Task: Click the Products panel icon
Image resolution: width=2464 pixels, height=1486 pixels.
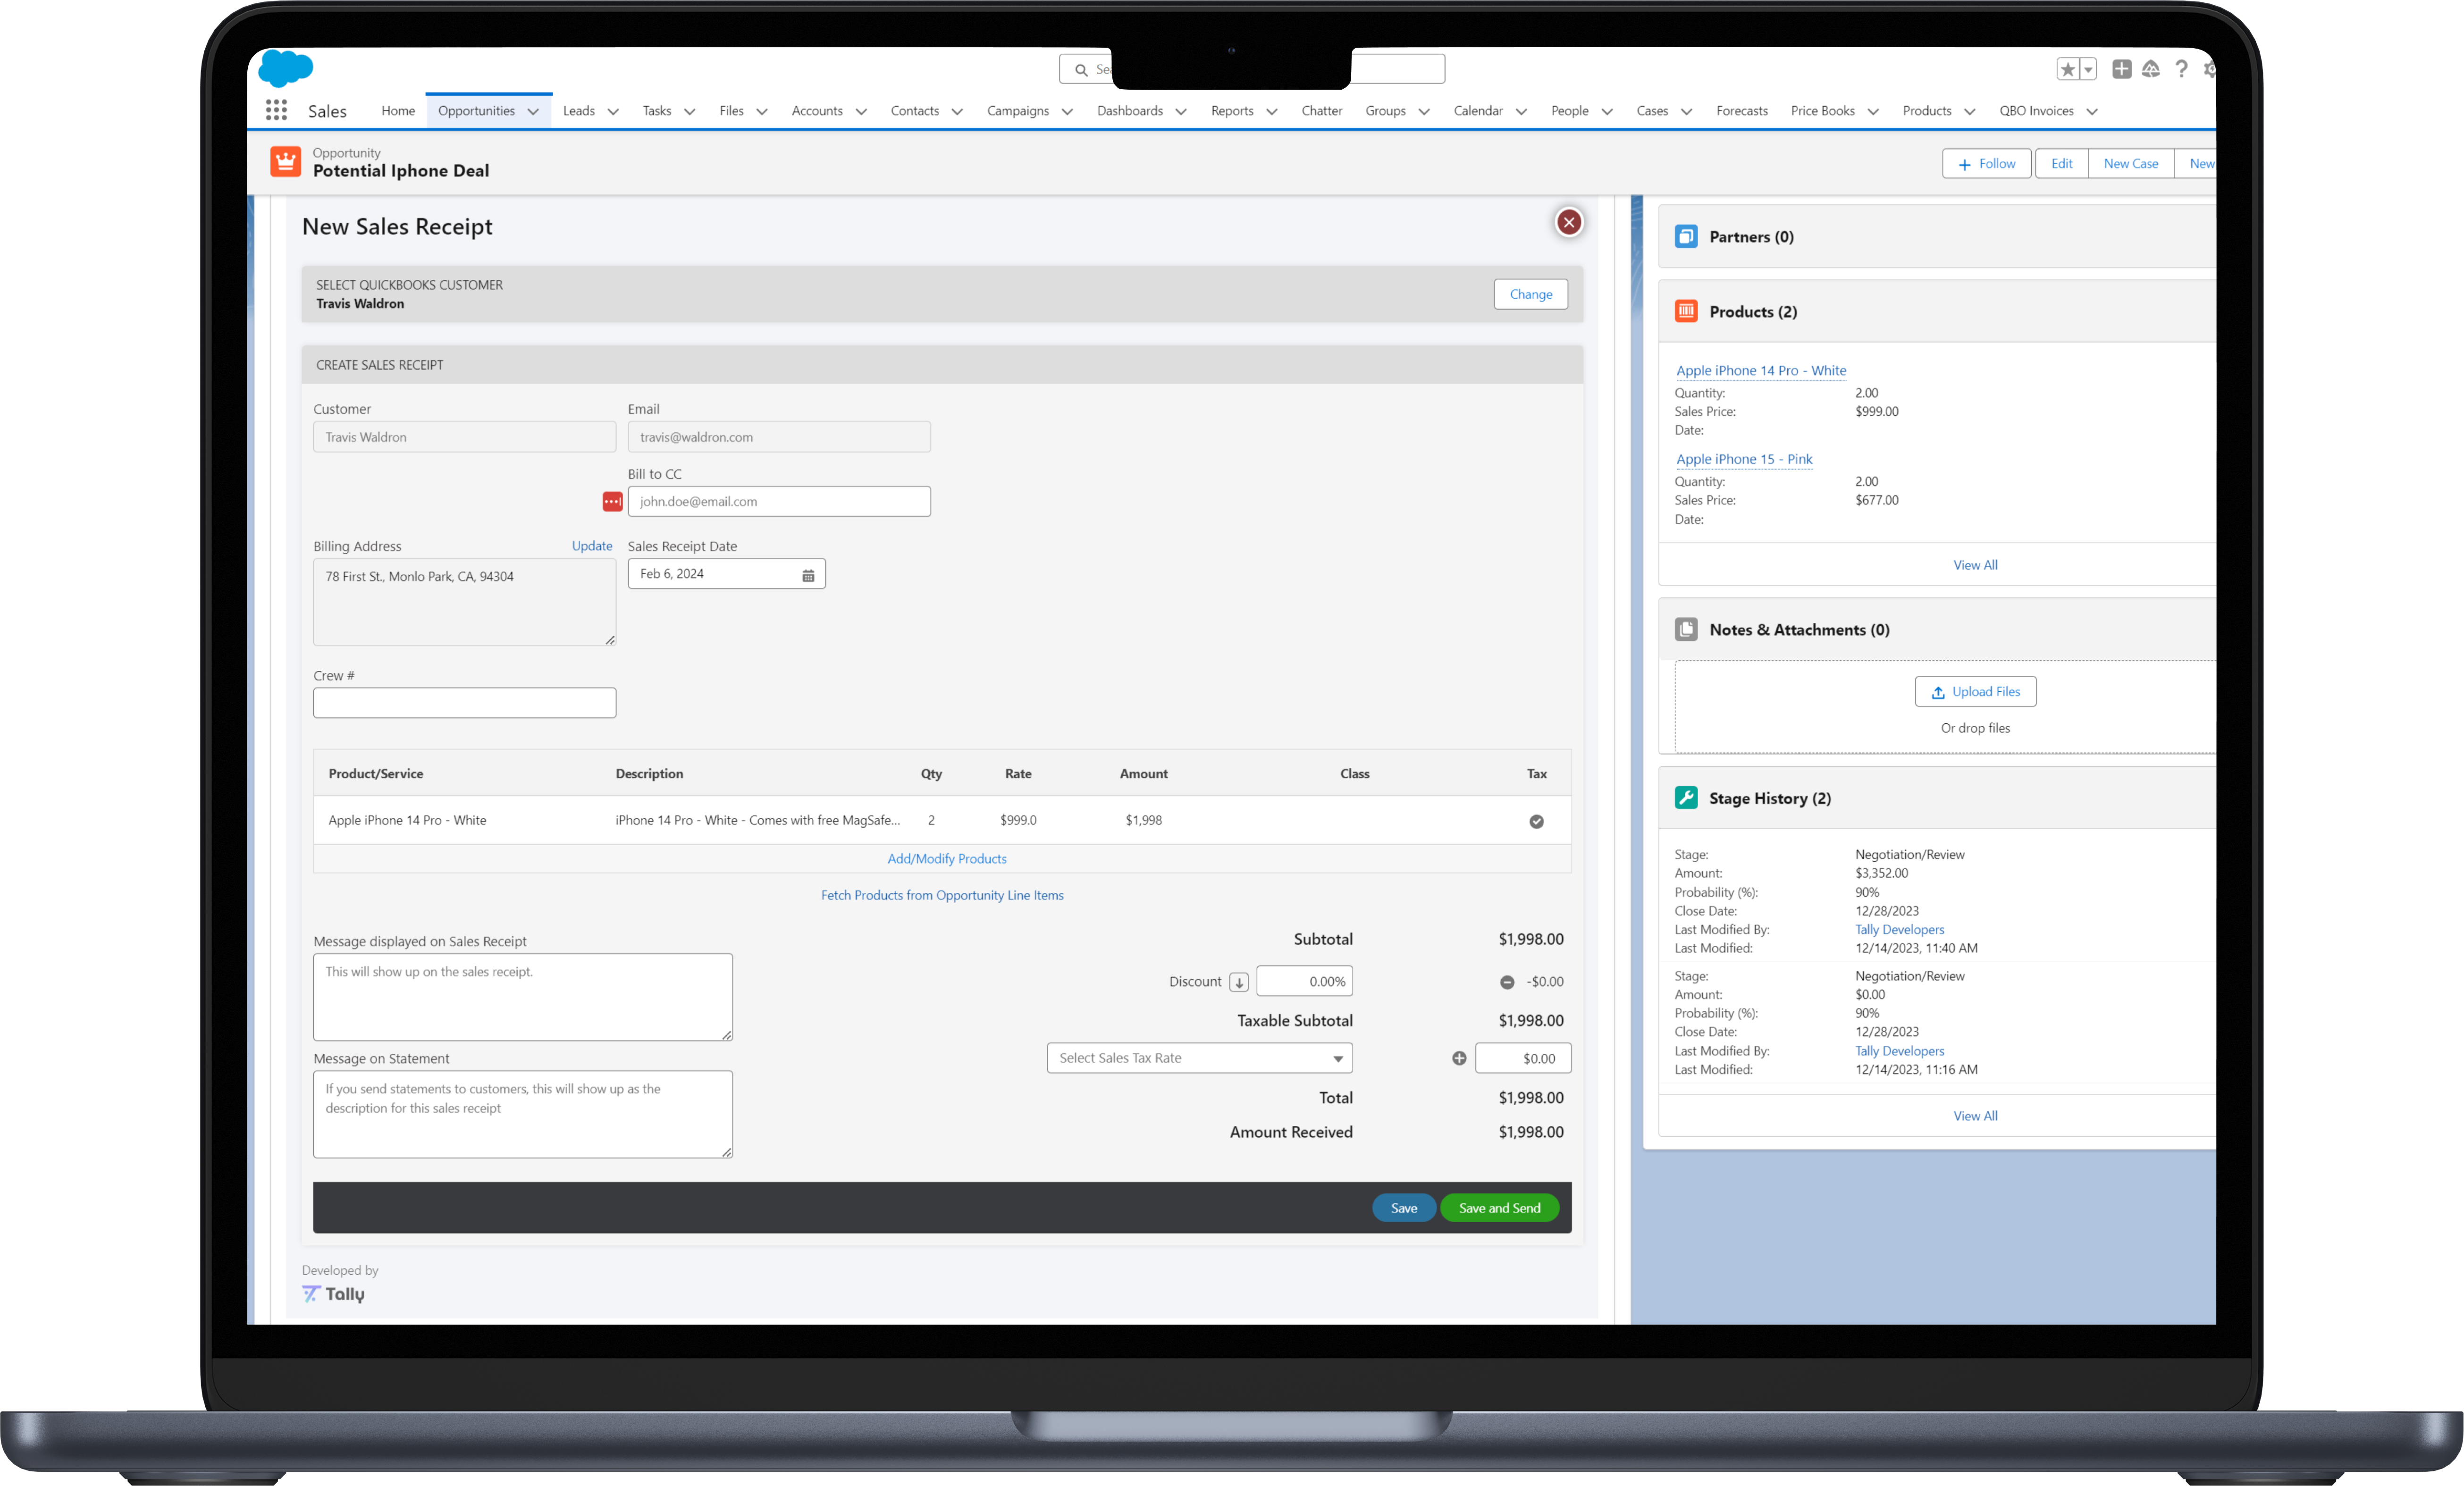Action: (1686, 312)
